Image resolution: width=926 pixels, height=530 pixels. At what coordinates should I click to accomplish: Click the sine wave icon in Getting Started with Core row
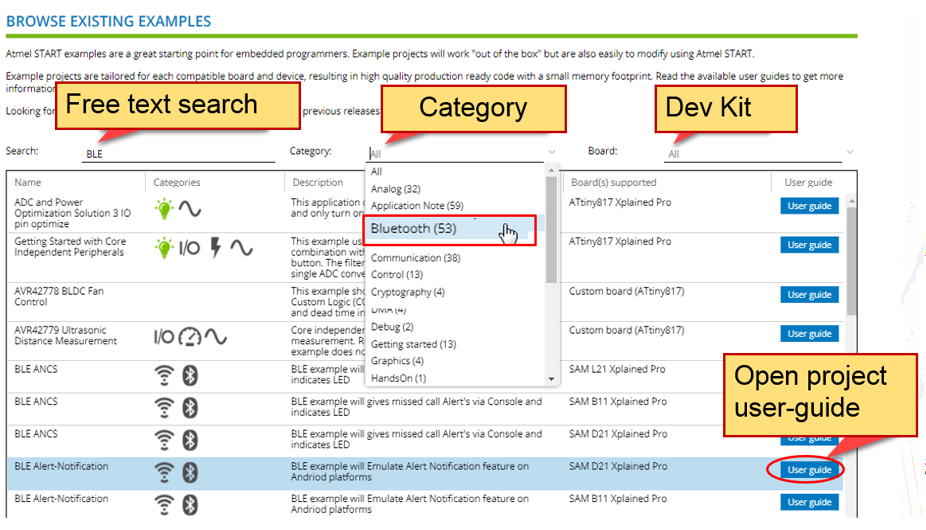(x=242, y=248)
